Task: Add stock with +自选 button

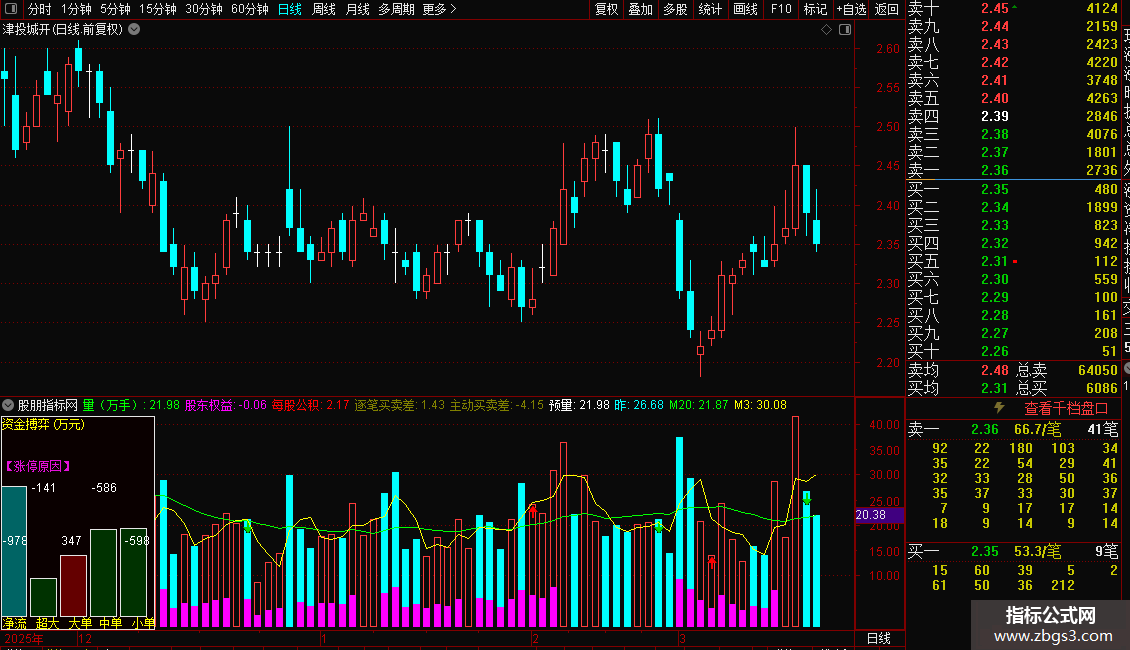Action: click(851, 9)
